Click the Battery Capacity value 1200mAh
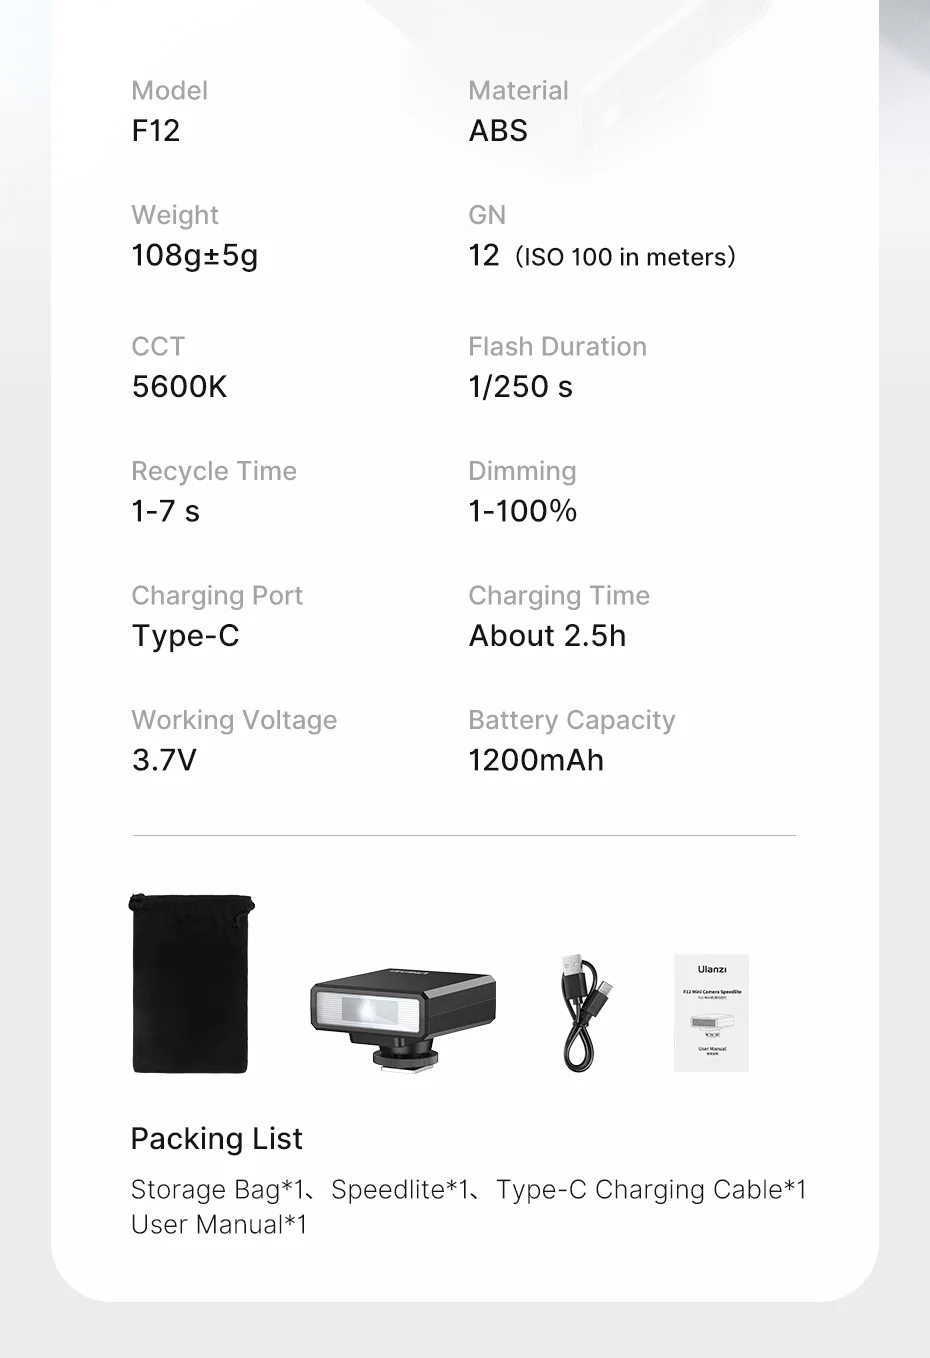930x1358 pixels. 536,761
